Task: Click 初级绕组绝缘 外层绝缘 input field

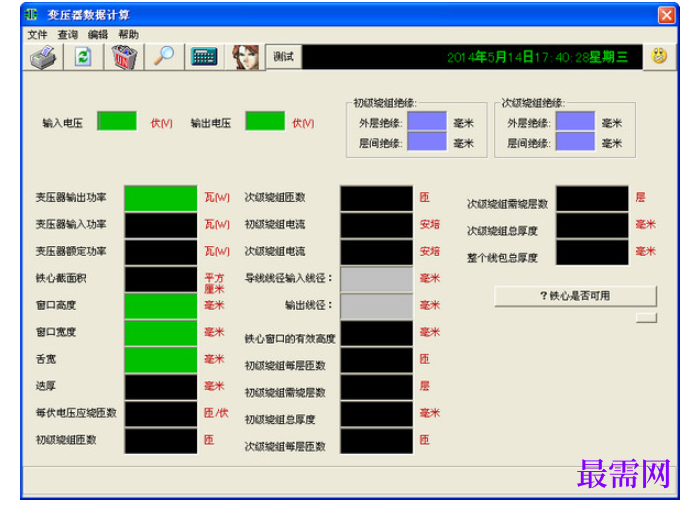Action: click(x=427, y=121)
